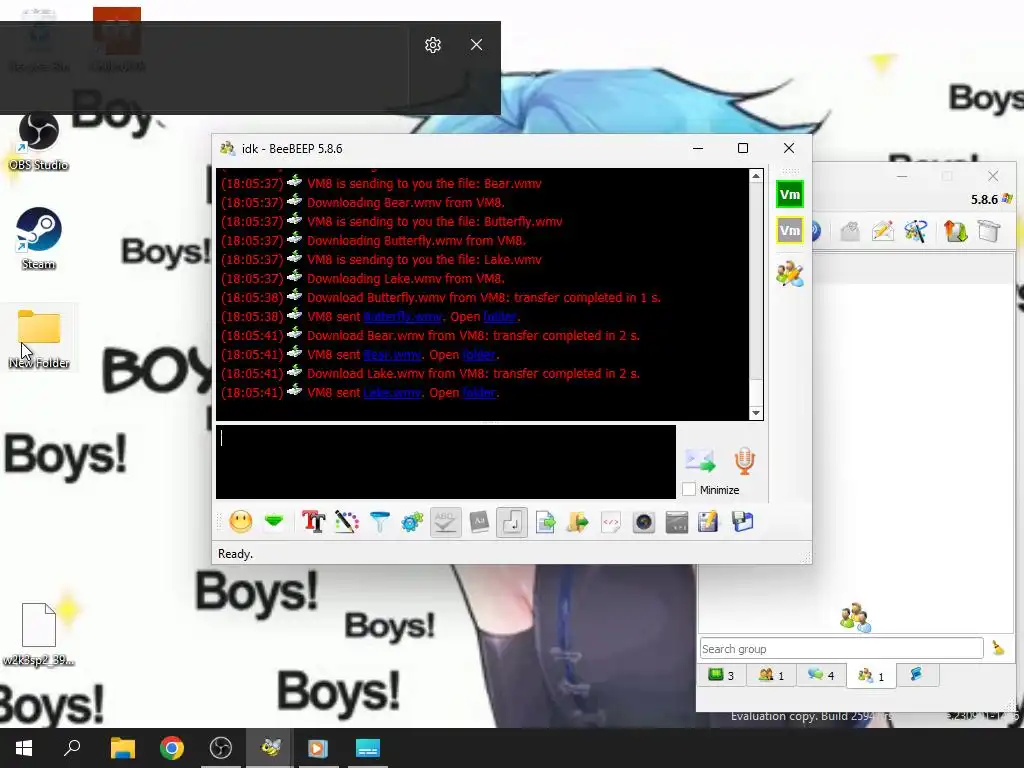The height and width of the screenshot is (768, 1024).
Task: Open the Lake.wmv file link
Action: pyautogui.click(x=392, y=392)
